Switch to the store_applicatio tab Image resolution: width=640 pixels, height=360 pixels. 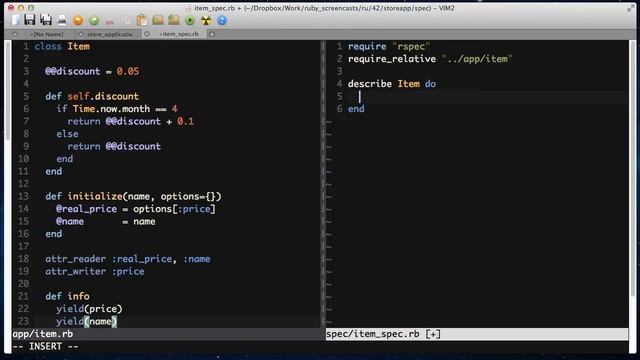[x=110, y=34]
